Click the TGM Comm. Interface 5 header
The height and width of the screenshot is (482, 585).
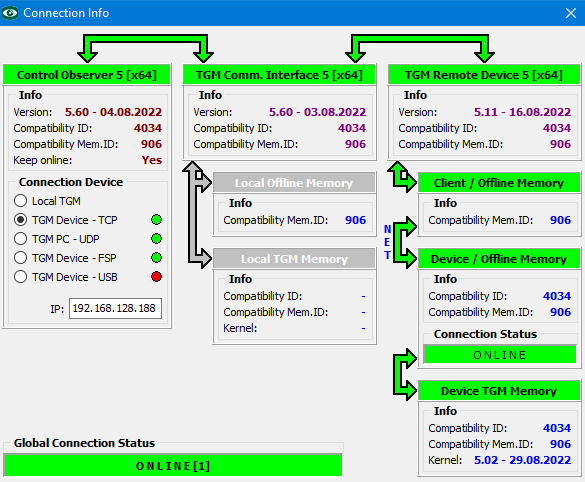click(x=279, y=75)
